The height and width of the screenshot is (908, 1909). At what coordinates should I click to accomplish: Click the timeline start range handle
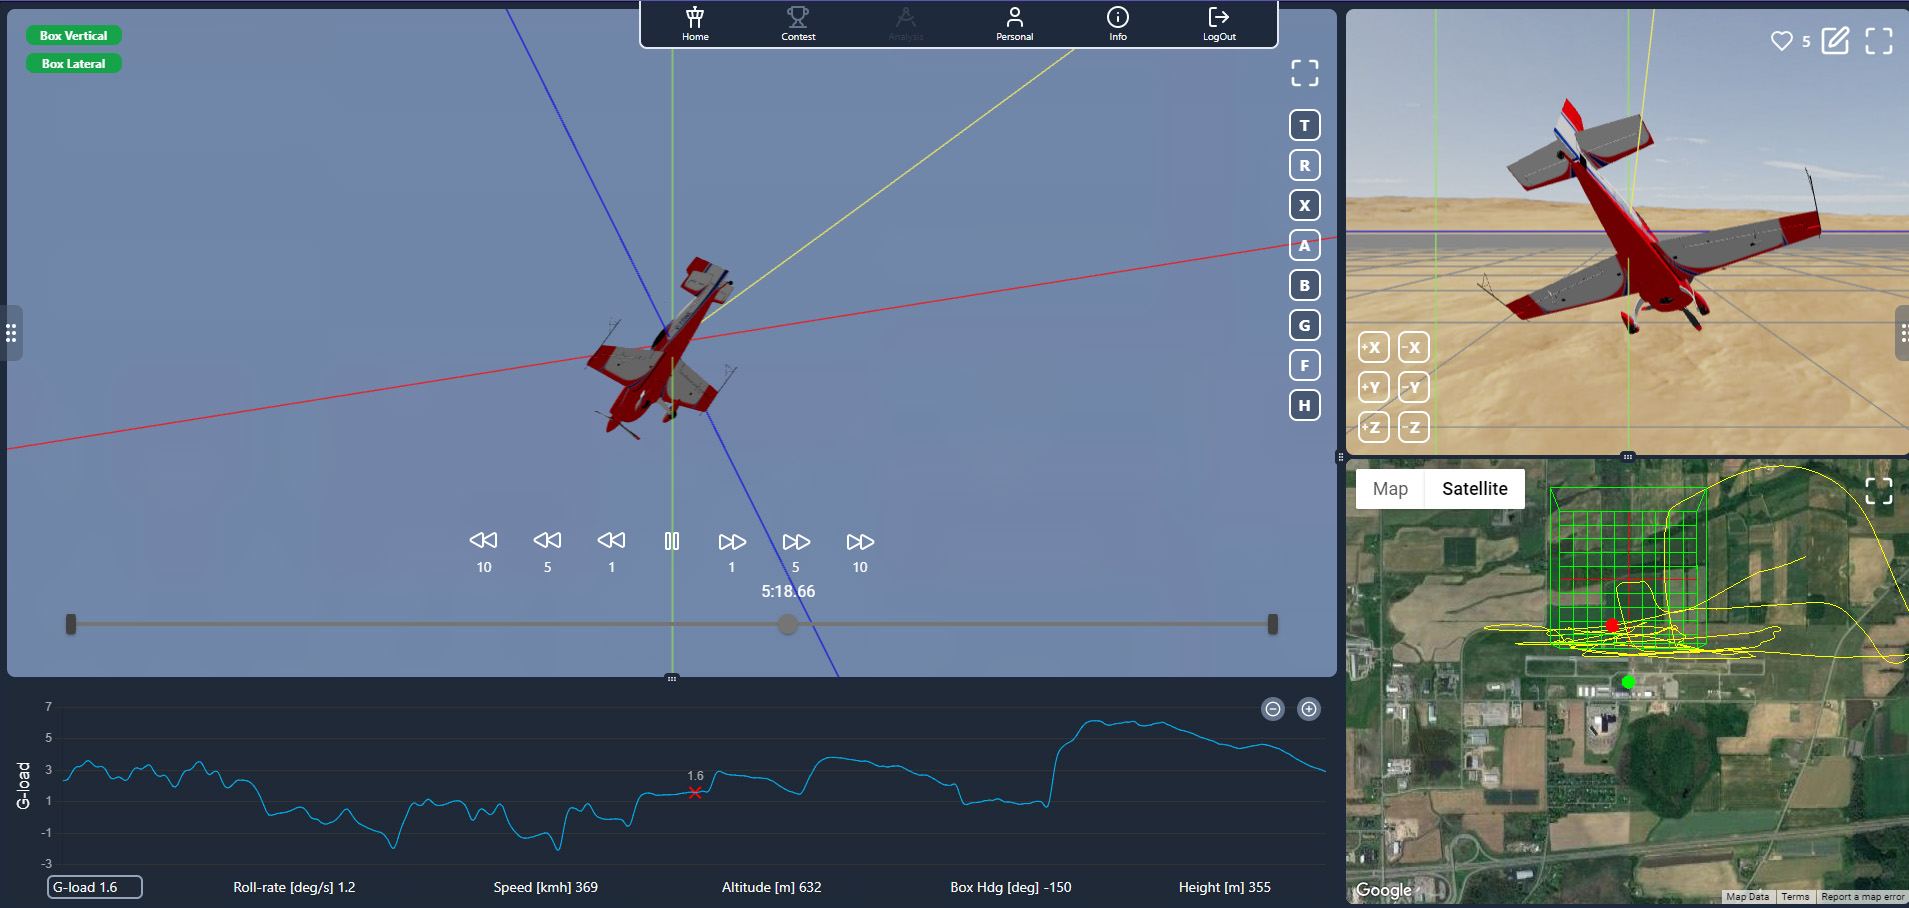71,624
